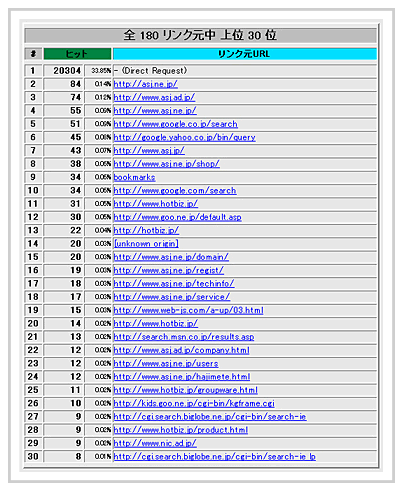Click the hit count 30 in row 12
The image size is (403, 491).
coord(76,217)
